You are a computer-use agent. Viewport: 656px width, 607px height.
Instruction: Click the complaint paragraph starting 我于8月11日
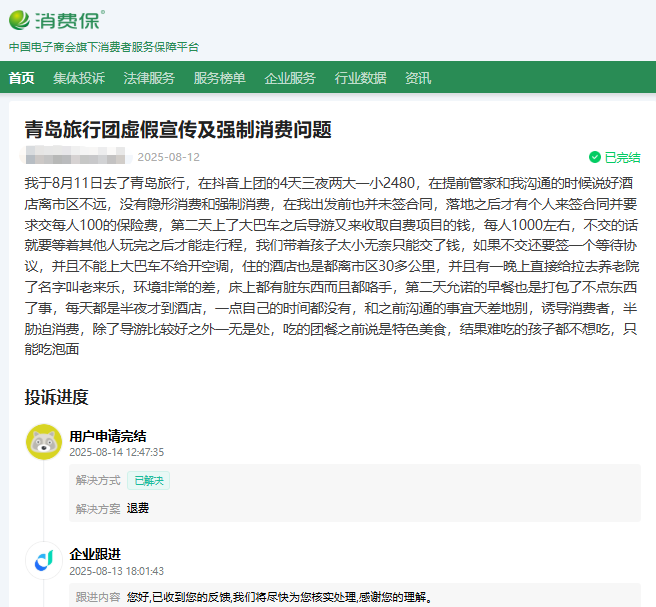[x=332, y=266]
